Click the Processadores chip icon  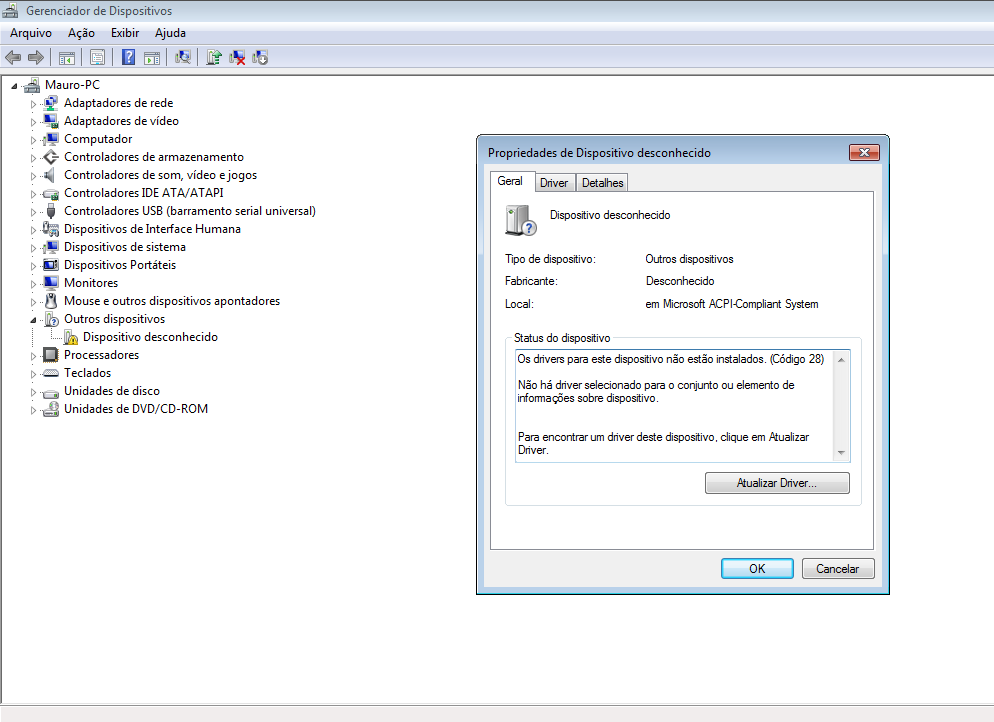(x=51, y=355)
